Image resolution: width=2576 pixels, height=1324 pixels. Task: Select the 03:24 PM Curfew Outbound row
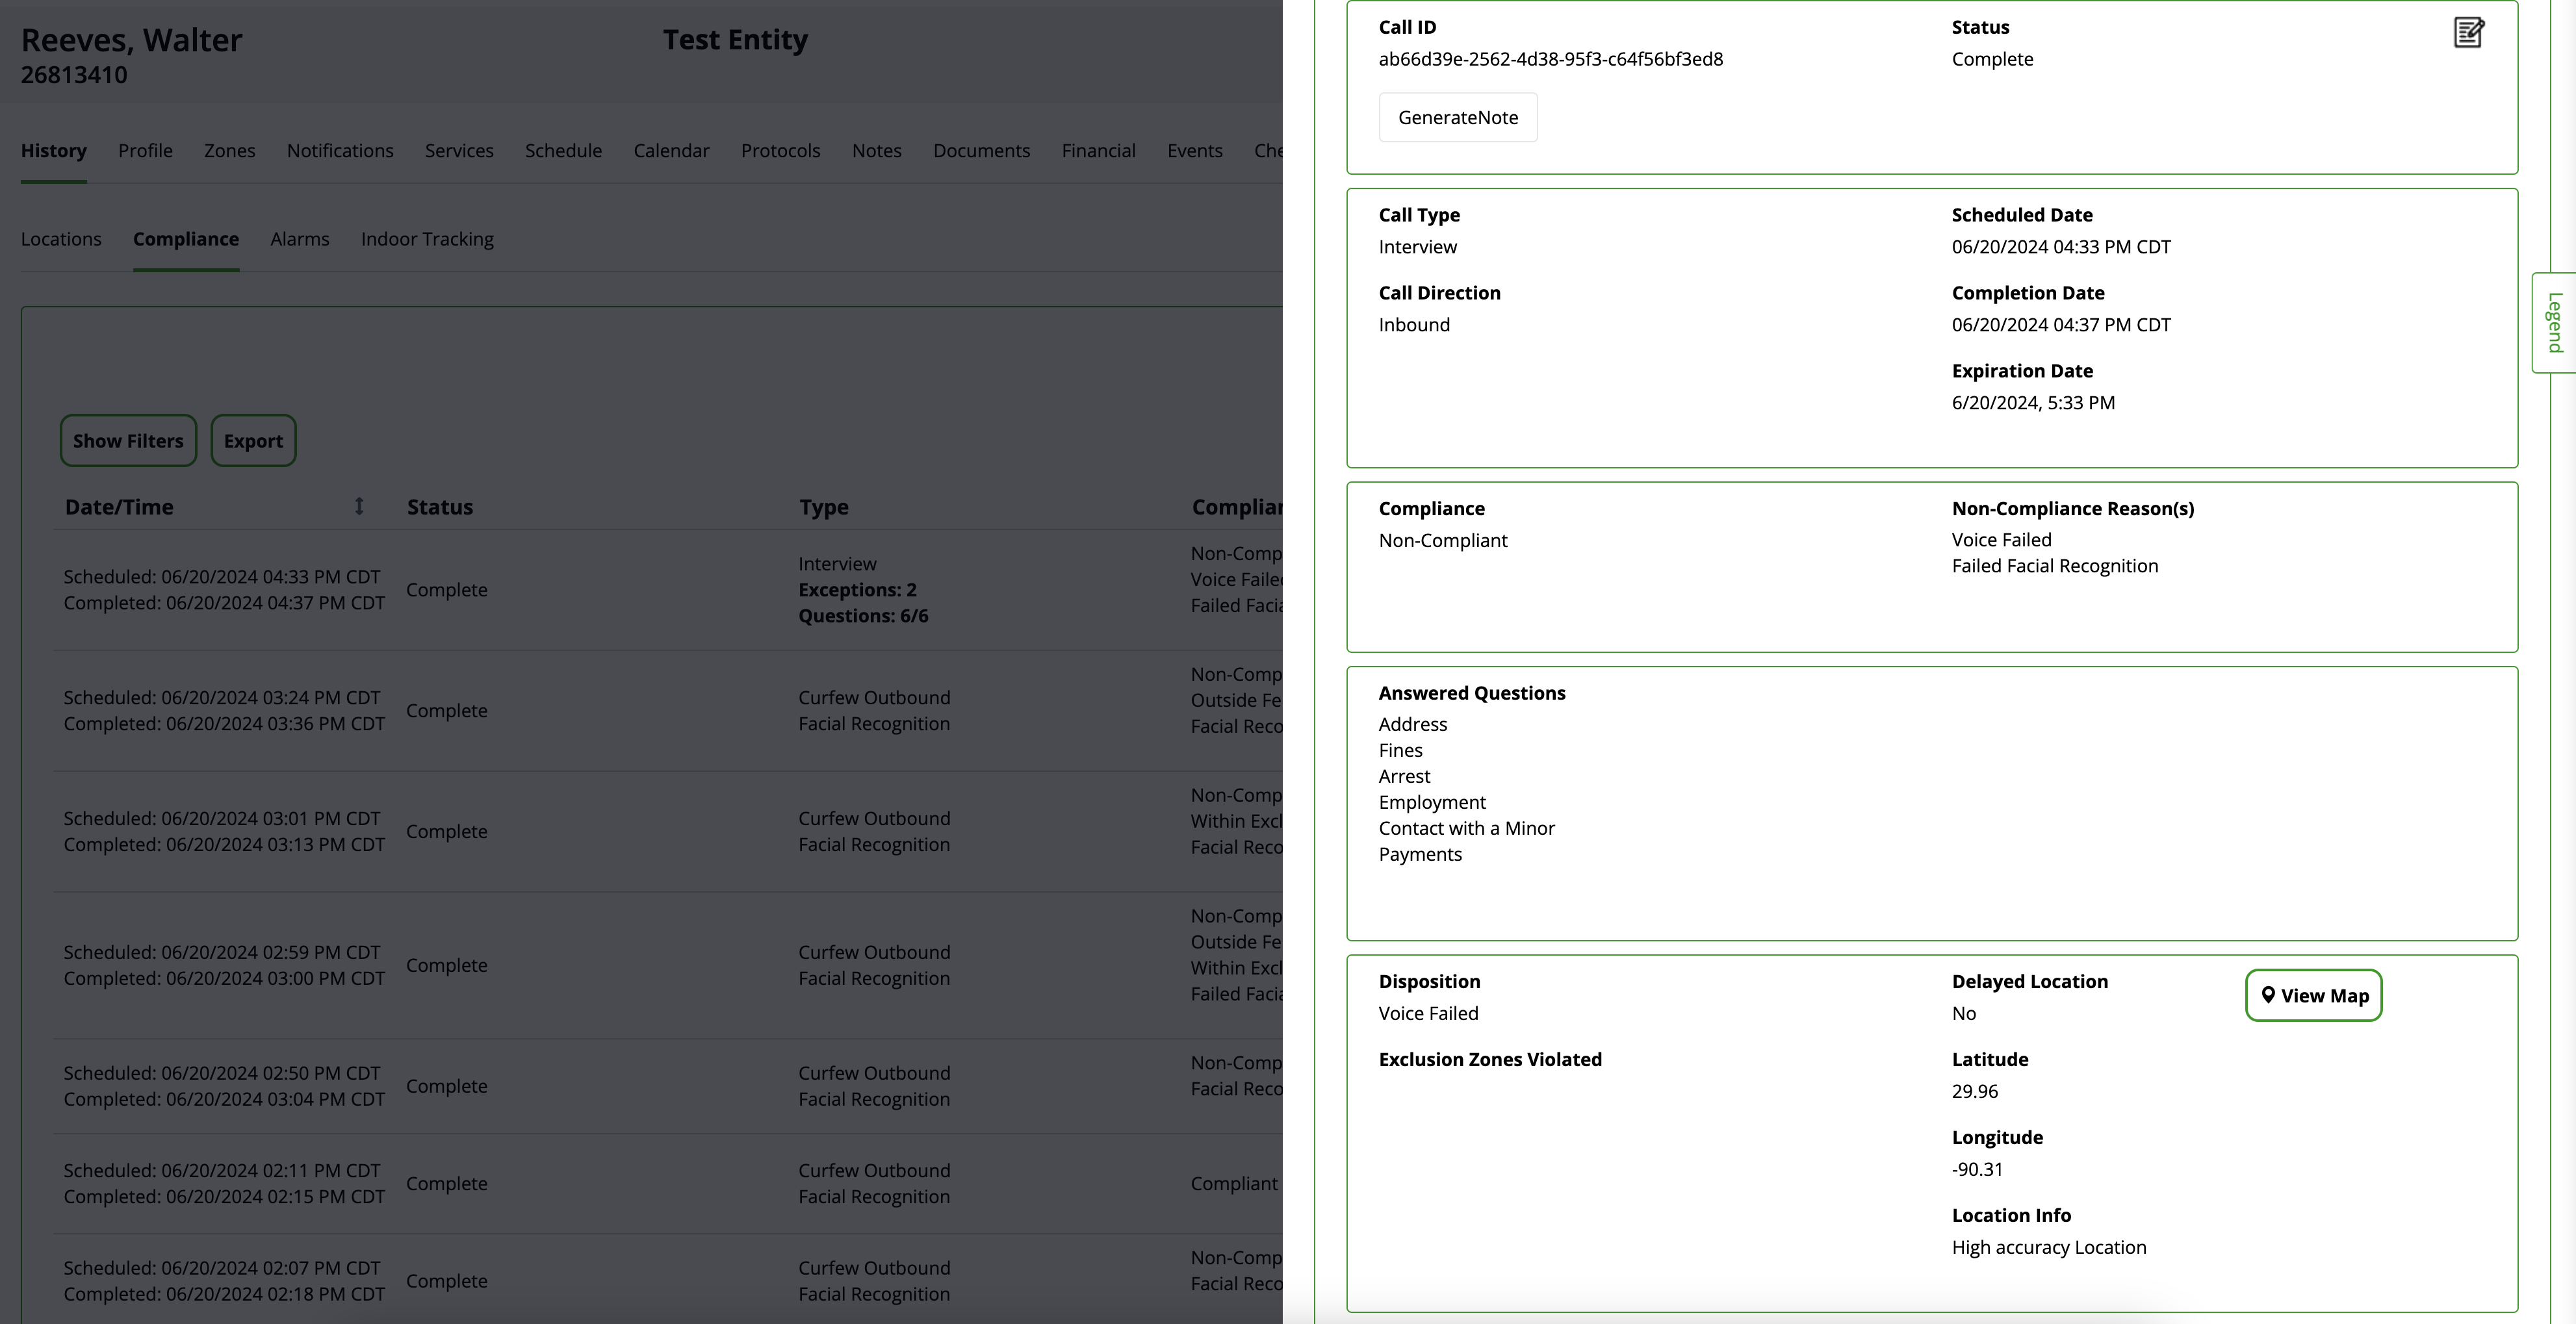coord(600,711)
